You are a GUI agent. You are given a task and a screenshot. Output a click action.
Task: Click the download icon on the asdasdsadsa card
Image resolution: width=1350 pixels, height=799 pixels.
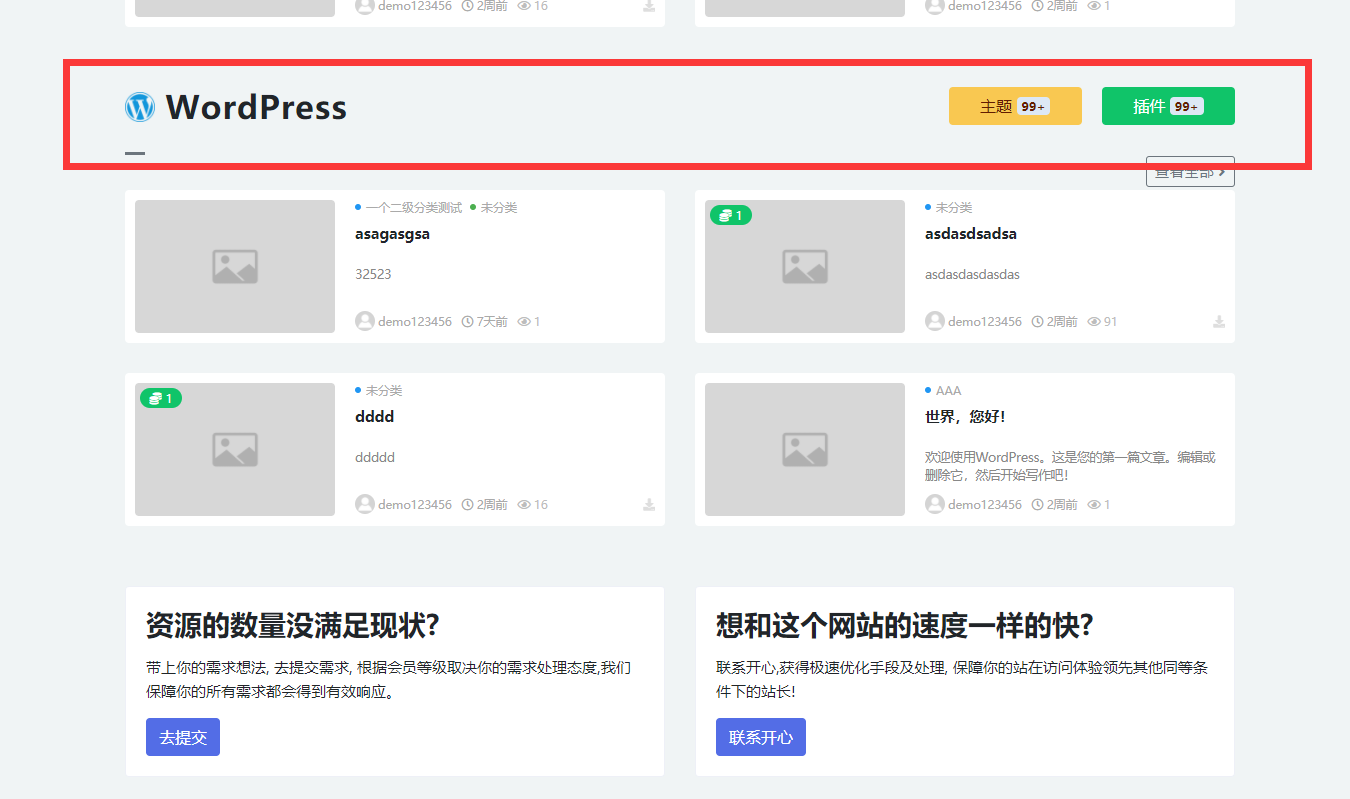[x=1218, y=321]
